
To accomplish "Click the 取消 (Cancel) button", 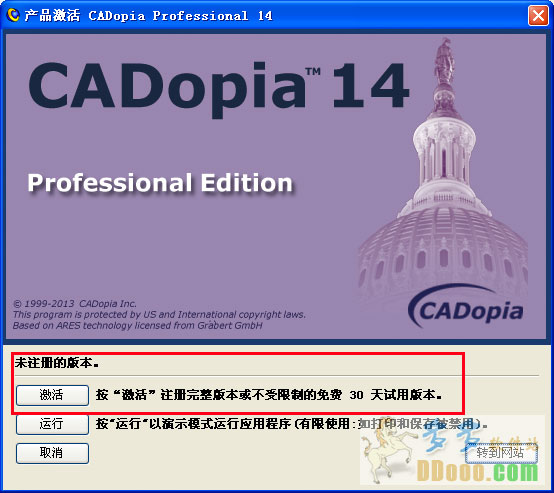I will click(x=52, y=453).
